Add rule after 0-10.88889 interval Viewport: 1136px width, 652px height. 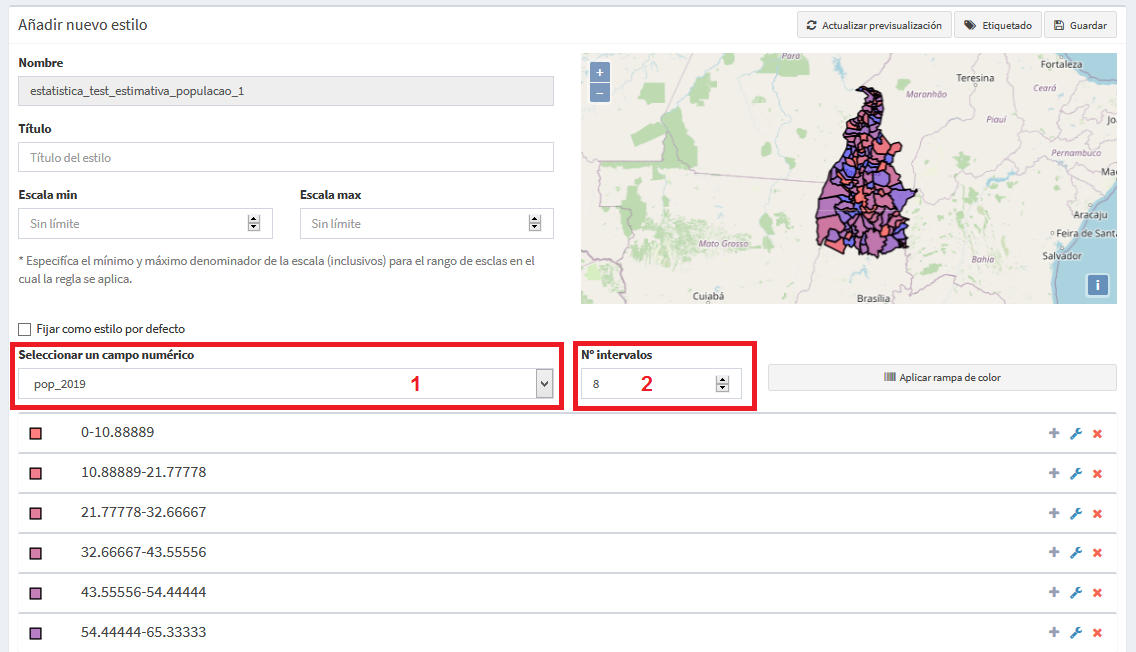click(1054, 433)
